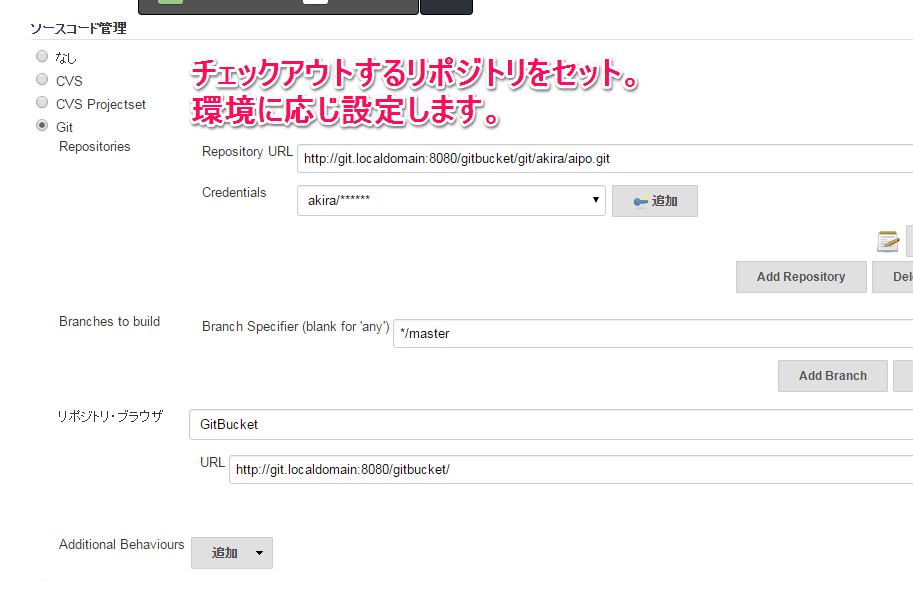This screenshot has height=591, width=913.
Task: Click the CVS Projectset label text
Action: (101, 104)
